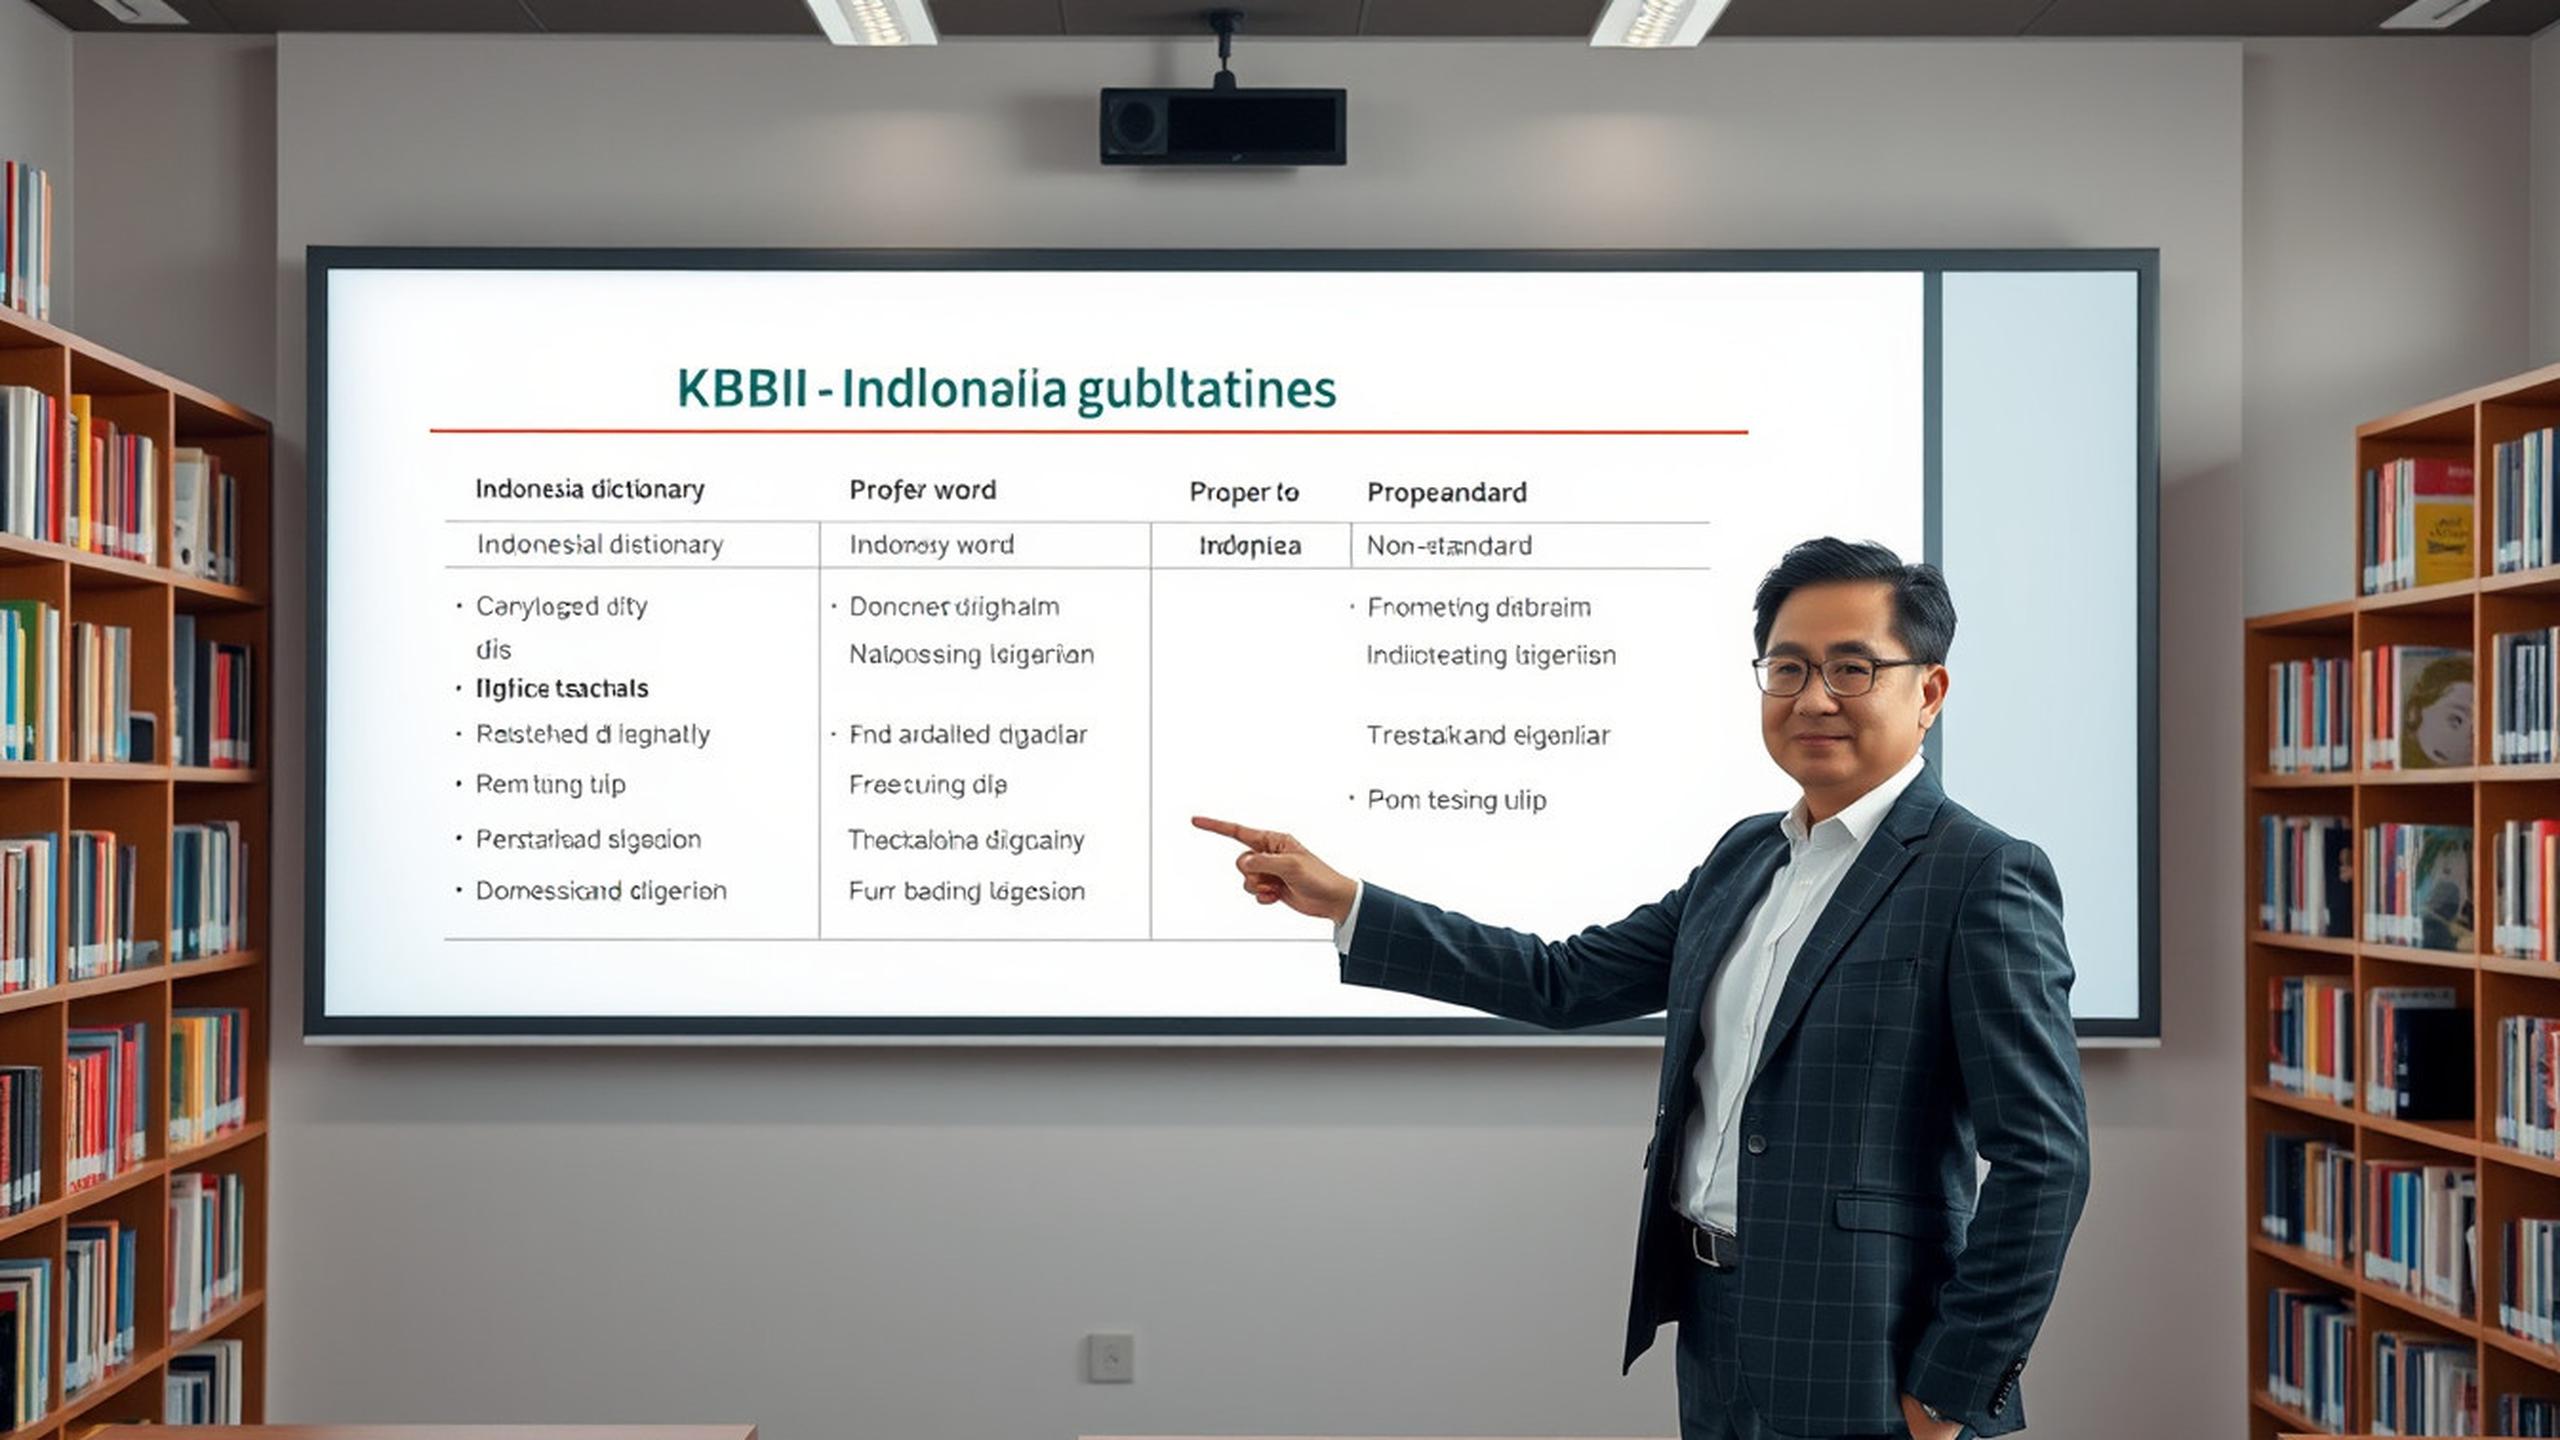
Task: Select the 'Indonesia dictionary' column header
Action: tap(589, 489)
